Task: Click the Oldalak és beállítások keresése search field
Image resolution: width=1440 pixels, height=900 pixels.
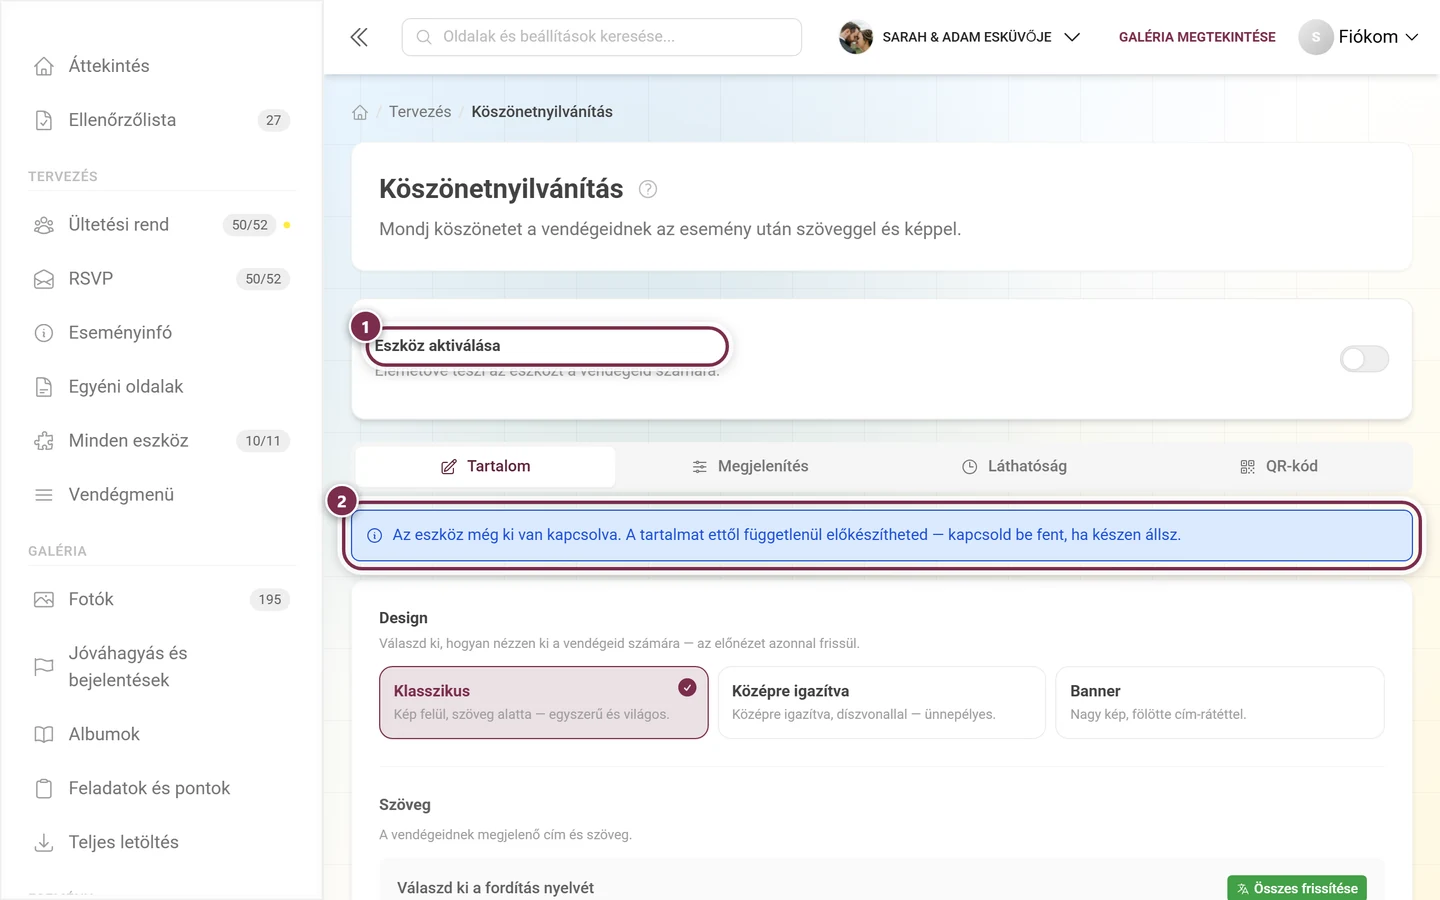Action: [x=602, y=37]
